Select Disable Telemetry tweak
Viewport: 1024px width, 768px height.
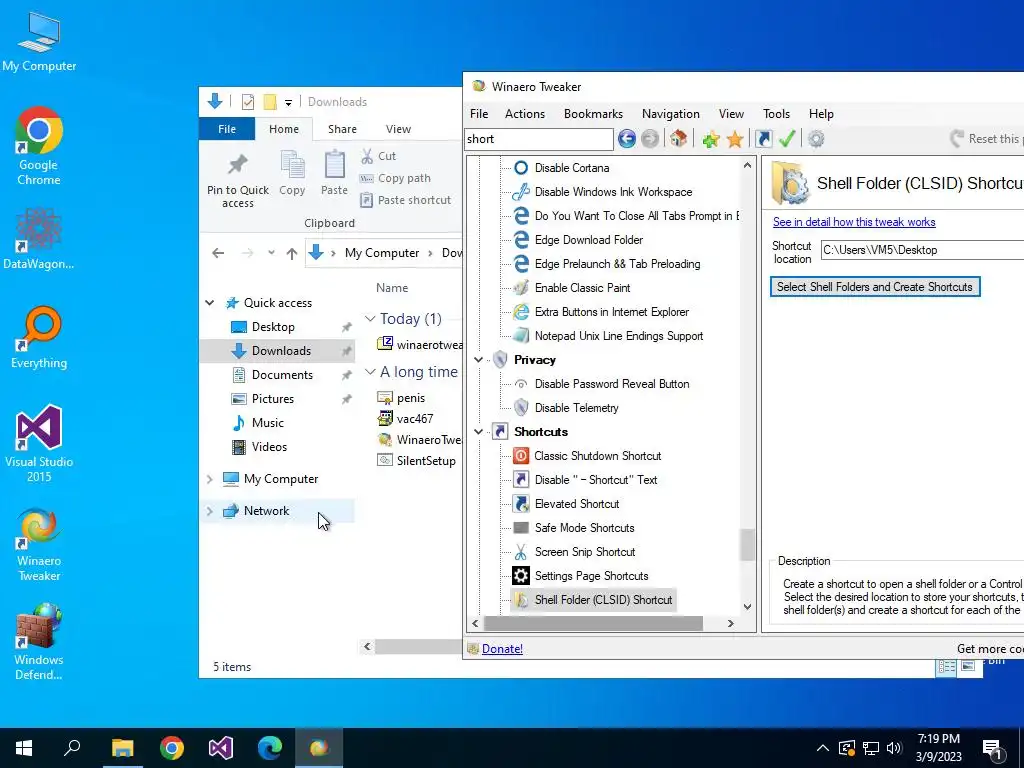tap(576, 408)
